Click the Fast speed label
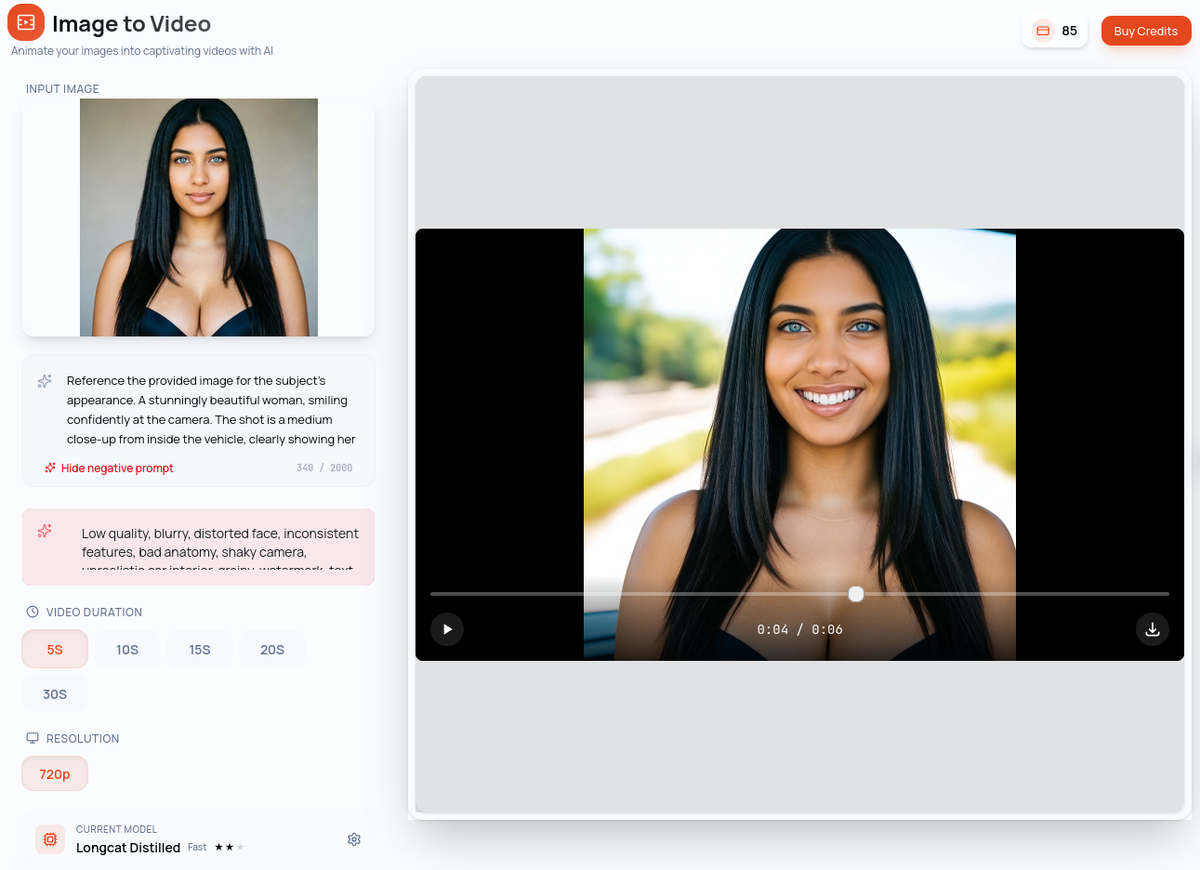 tap(197, 847)
